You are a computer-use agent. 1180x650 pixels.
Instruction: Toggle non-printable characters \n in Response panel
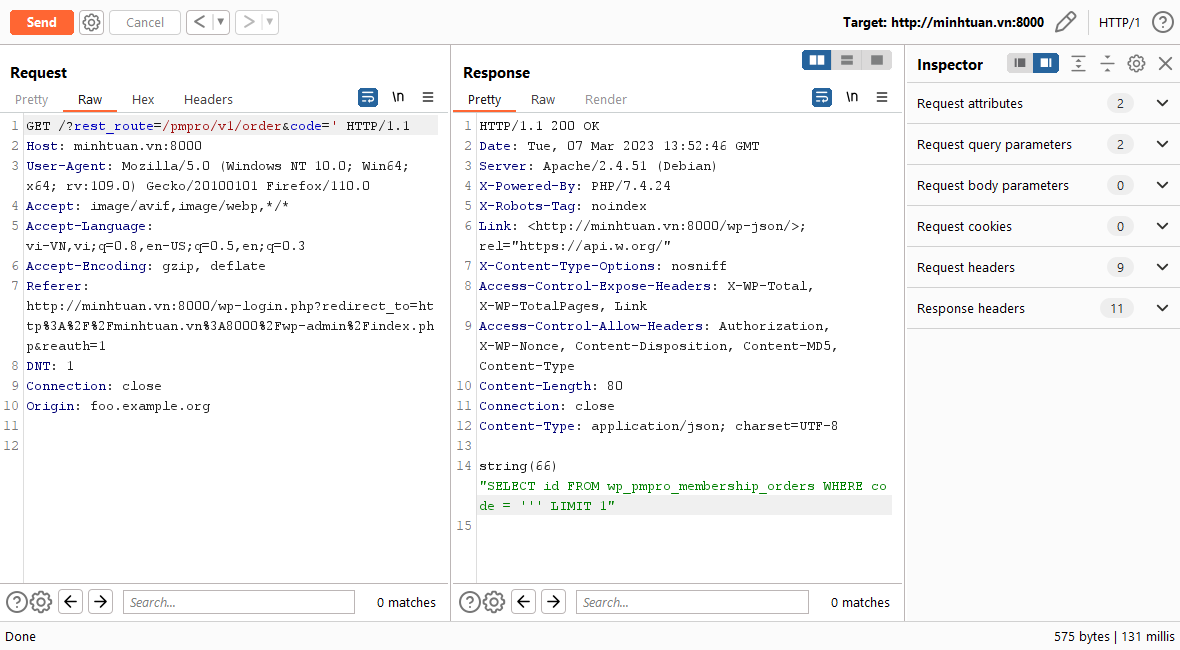click(x=852, y=97)
